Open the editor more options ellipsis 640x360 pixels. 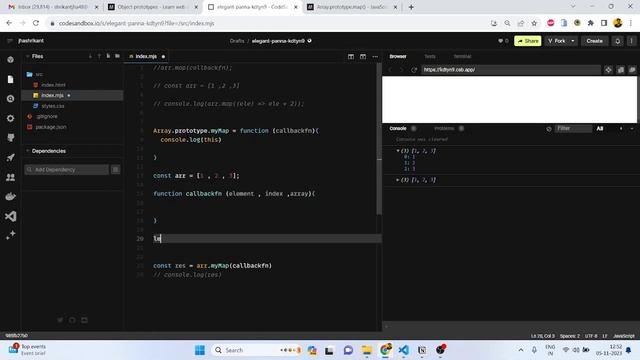(375, 57)
